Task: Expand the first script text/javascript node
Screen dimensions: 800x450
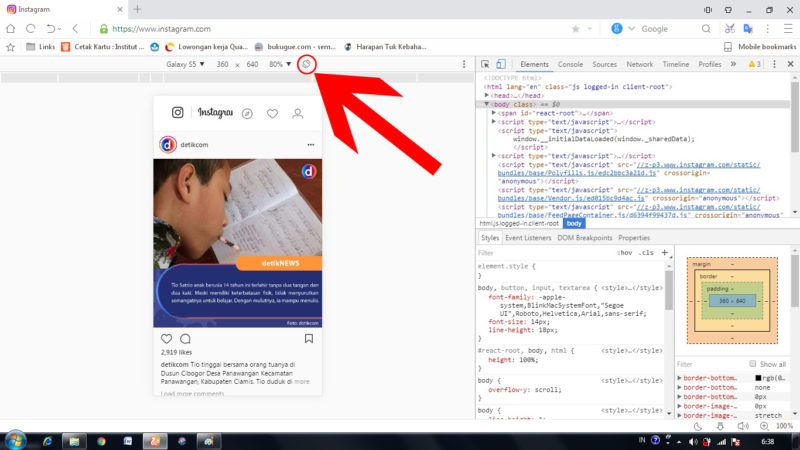Action: click(x=494, y=122)
